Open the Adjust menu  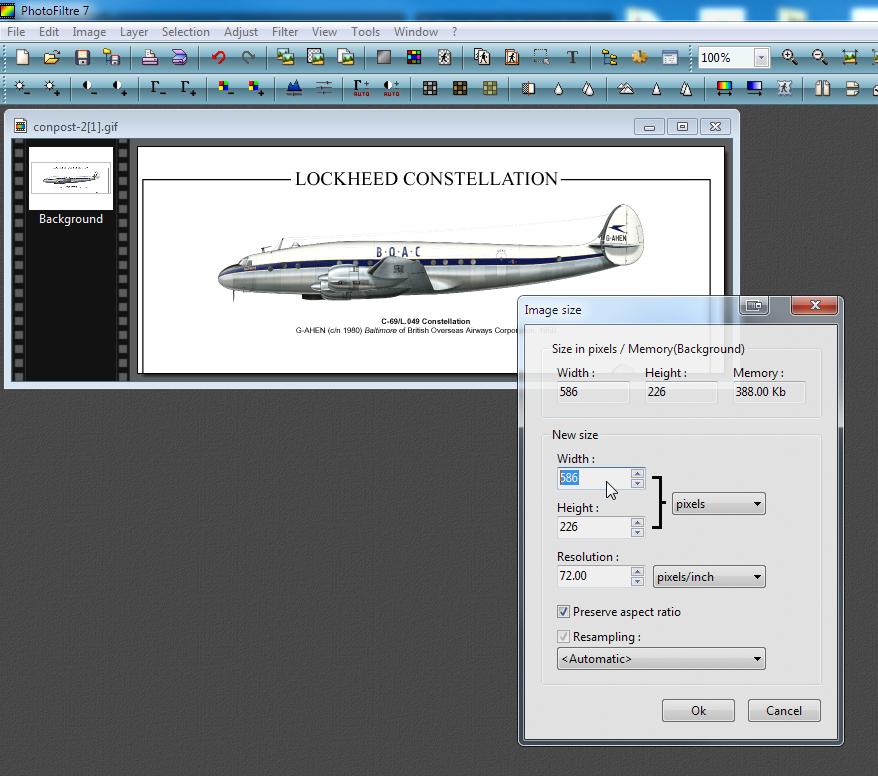point(241,32)
